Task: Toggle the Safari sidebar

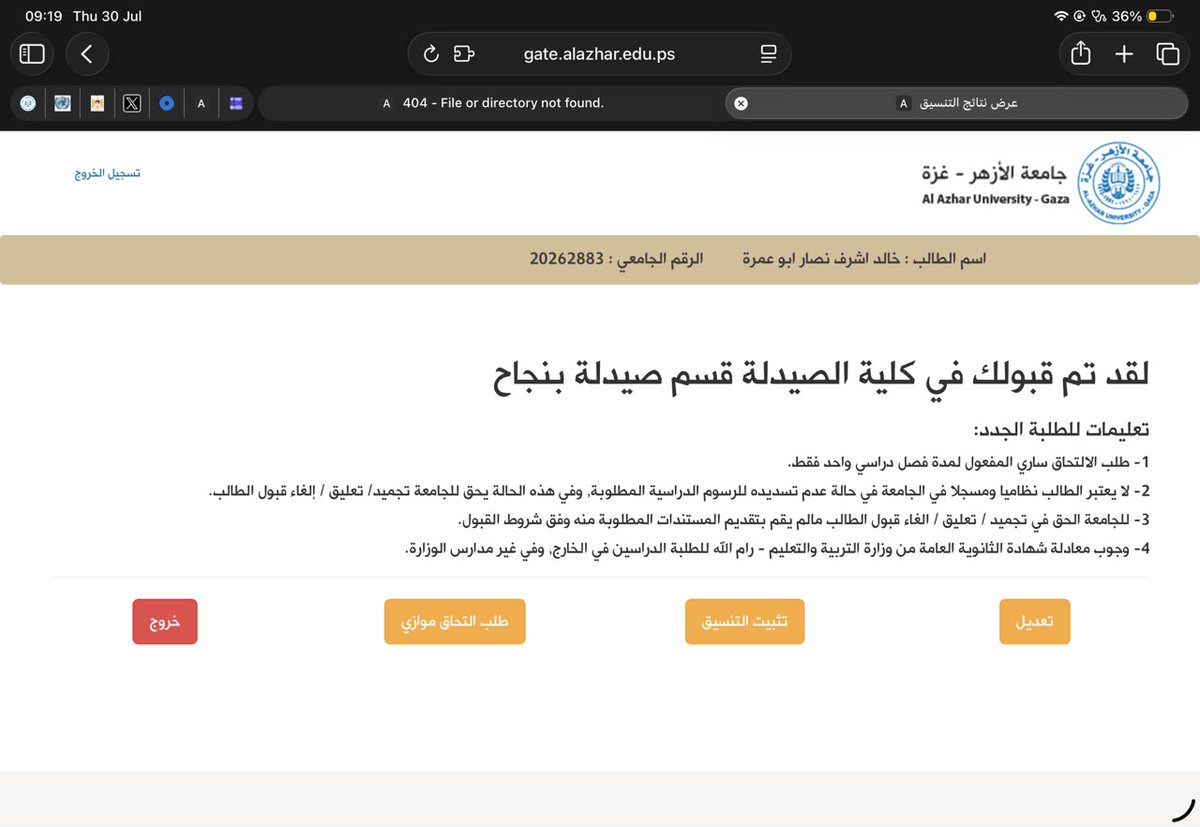Action: click(x=32, y=54)
